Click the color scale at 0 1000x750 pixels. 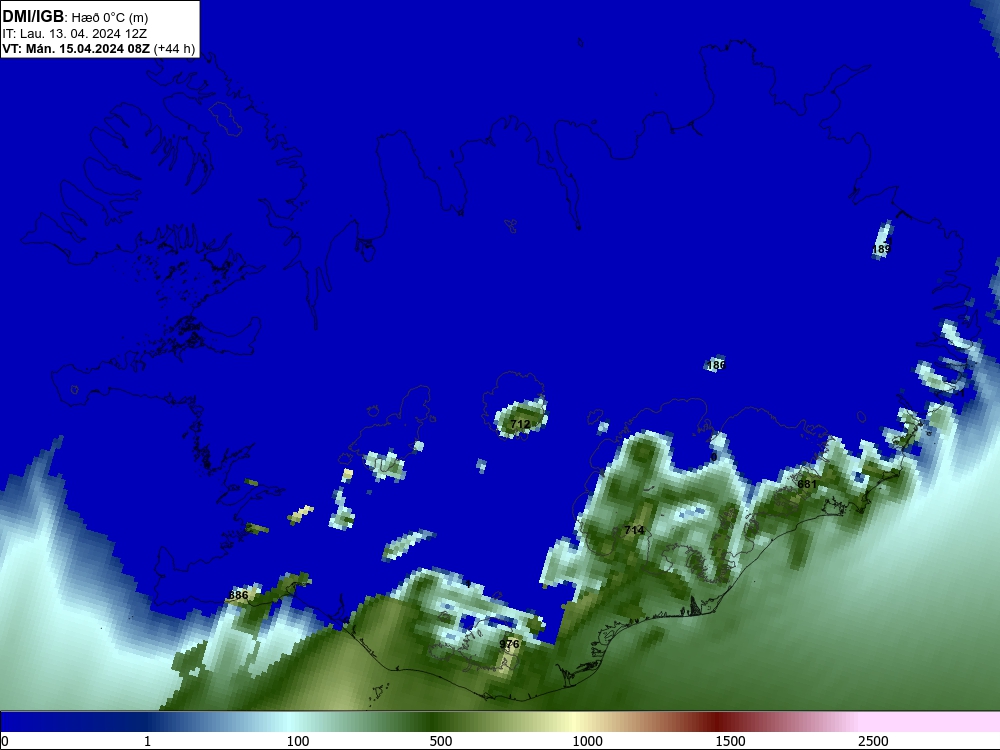click(5, 741)
